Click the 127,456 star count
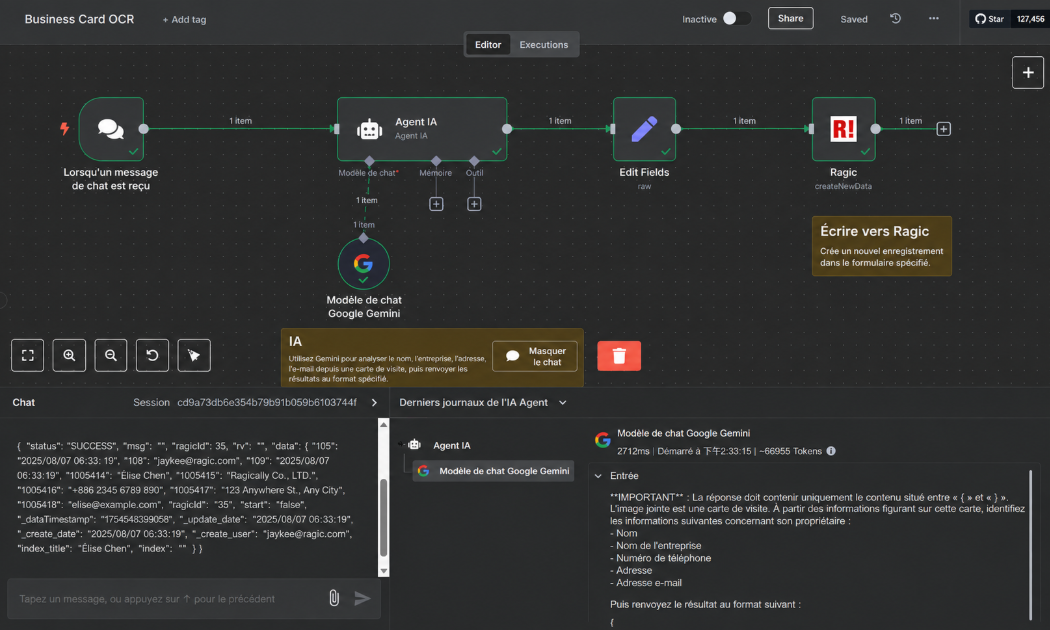Screen dimensions: 1050x630 pyautogui.click(x=1030, y=19)
